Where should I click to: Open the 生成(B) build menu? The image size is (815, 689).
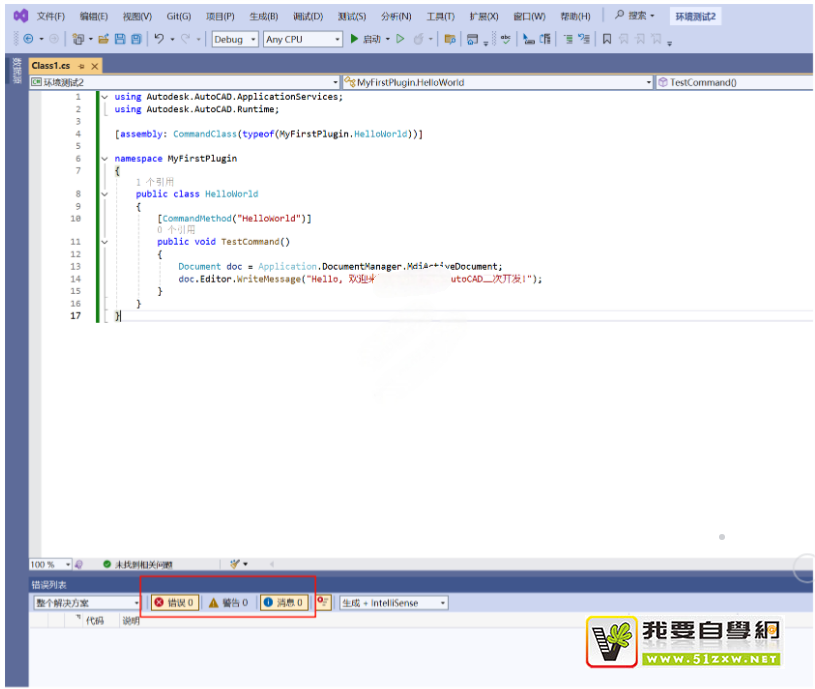[x=264, y=16]
